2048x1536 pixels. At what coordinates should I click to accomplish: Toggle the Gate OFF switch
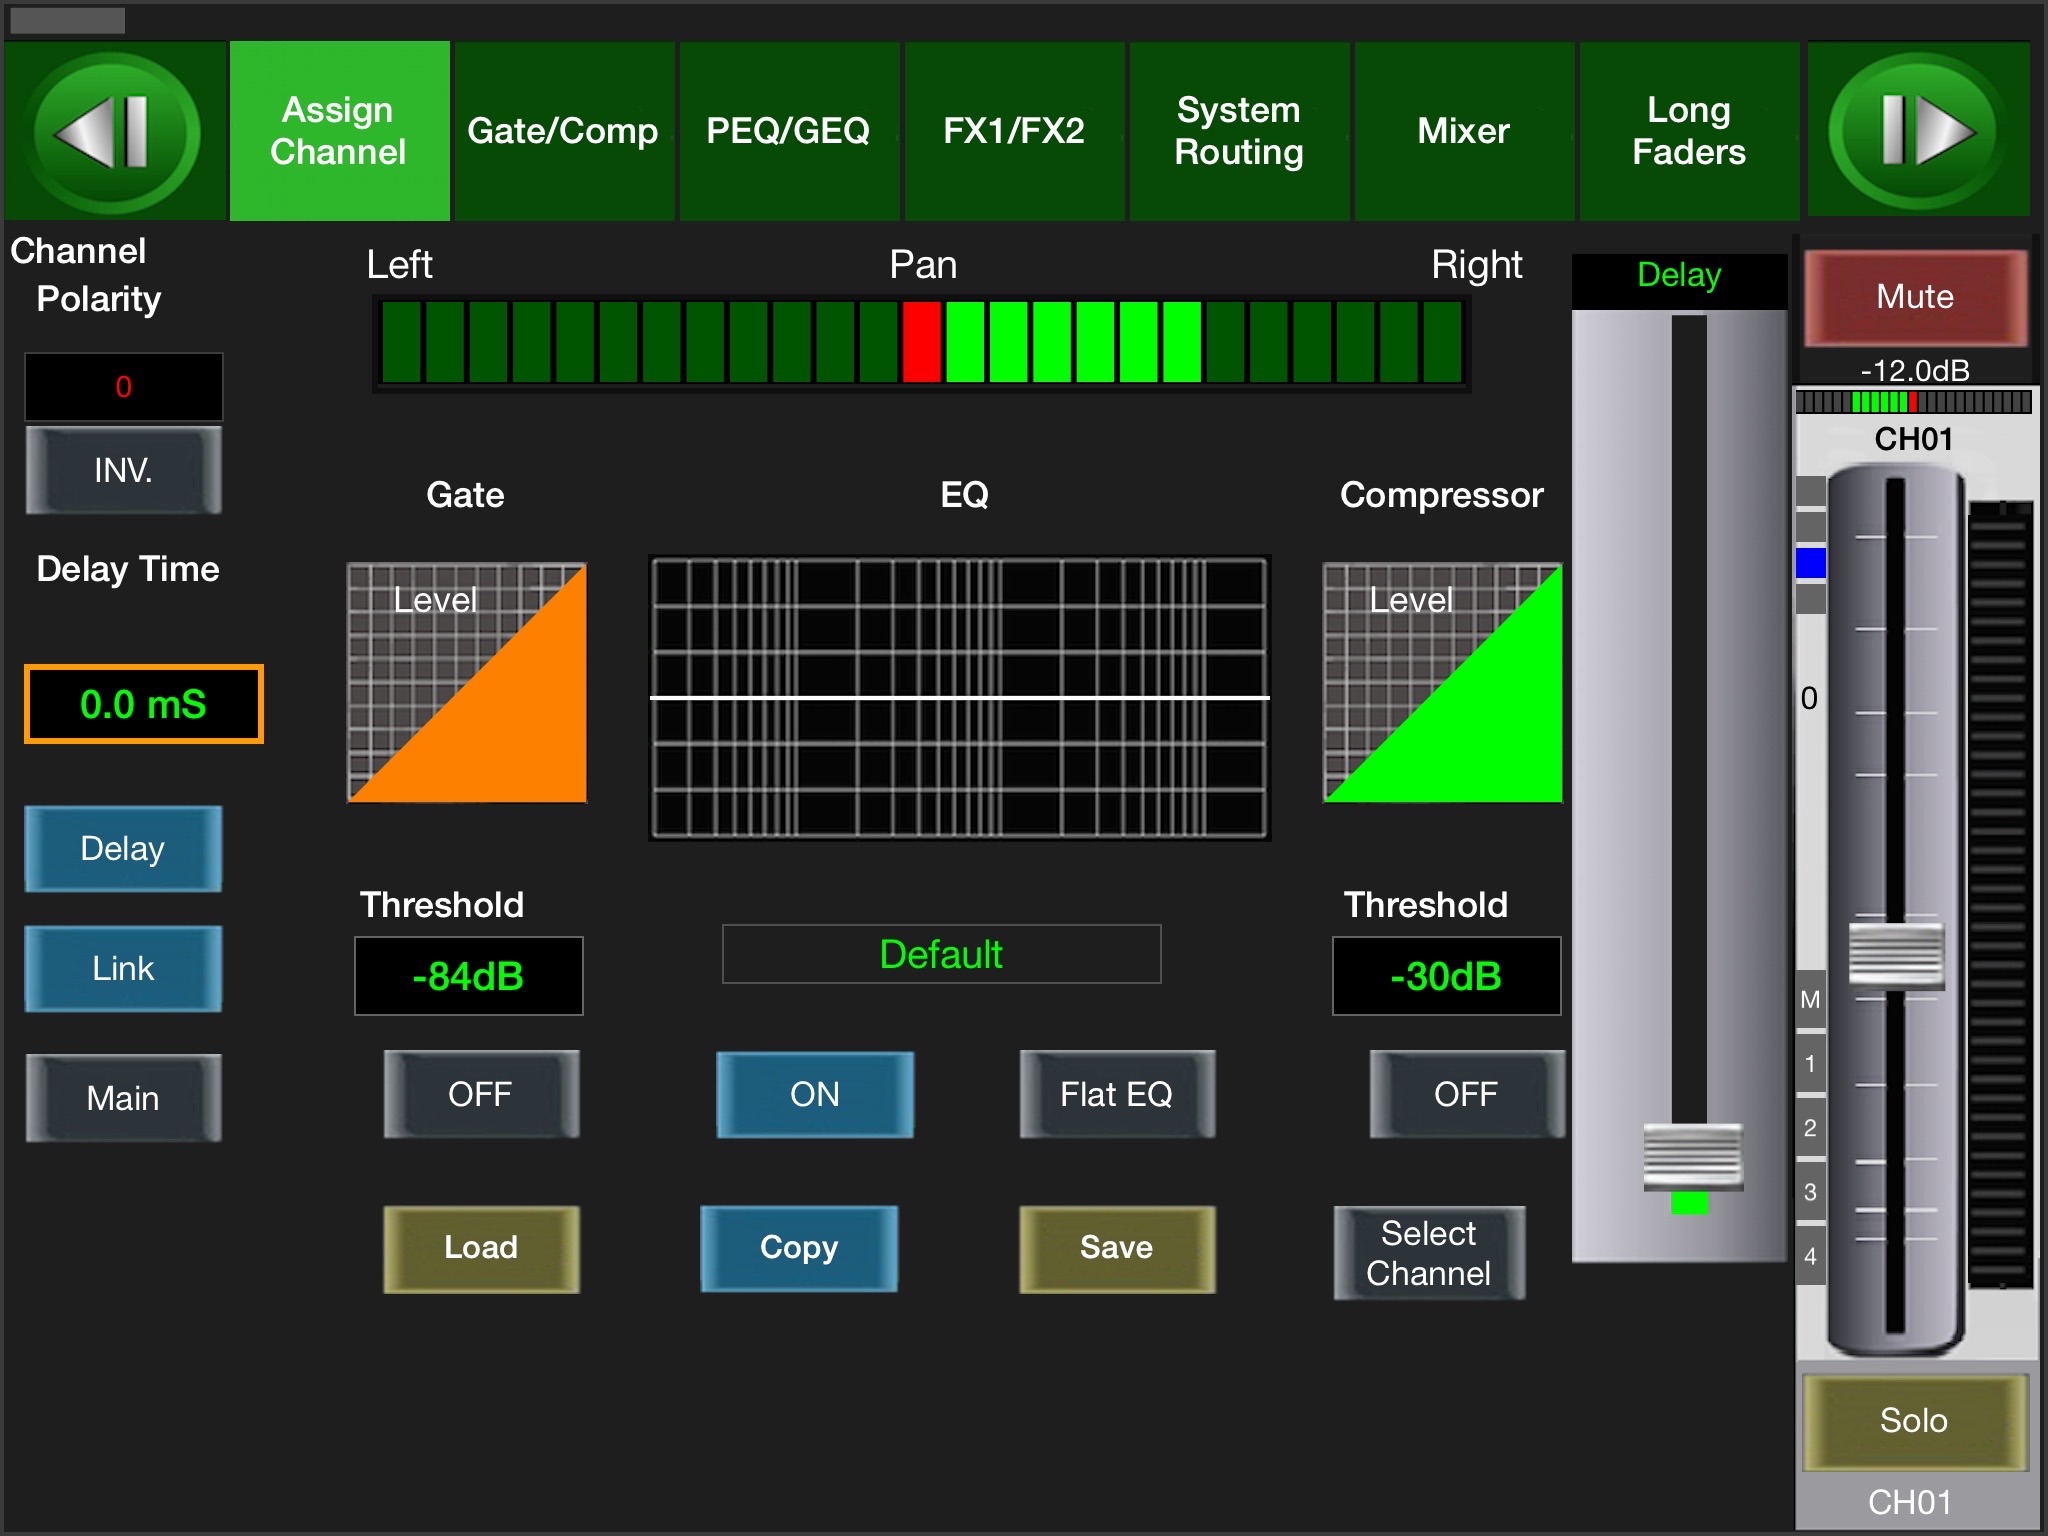tap(481, 1094)
